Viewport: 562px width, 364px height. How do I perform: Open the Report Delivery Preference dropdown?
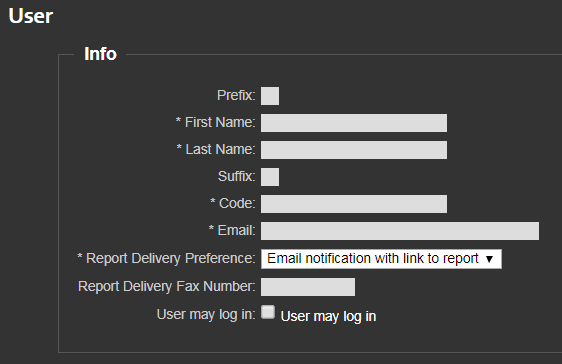[381, 259]
